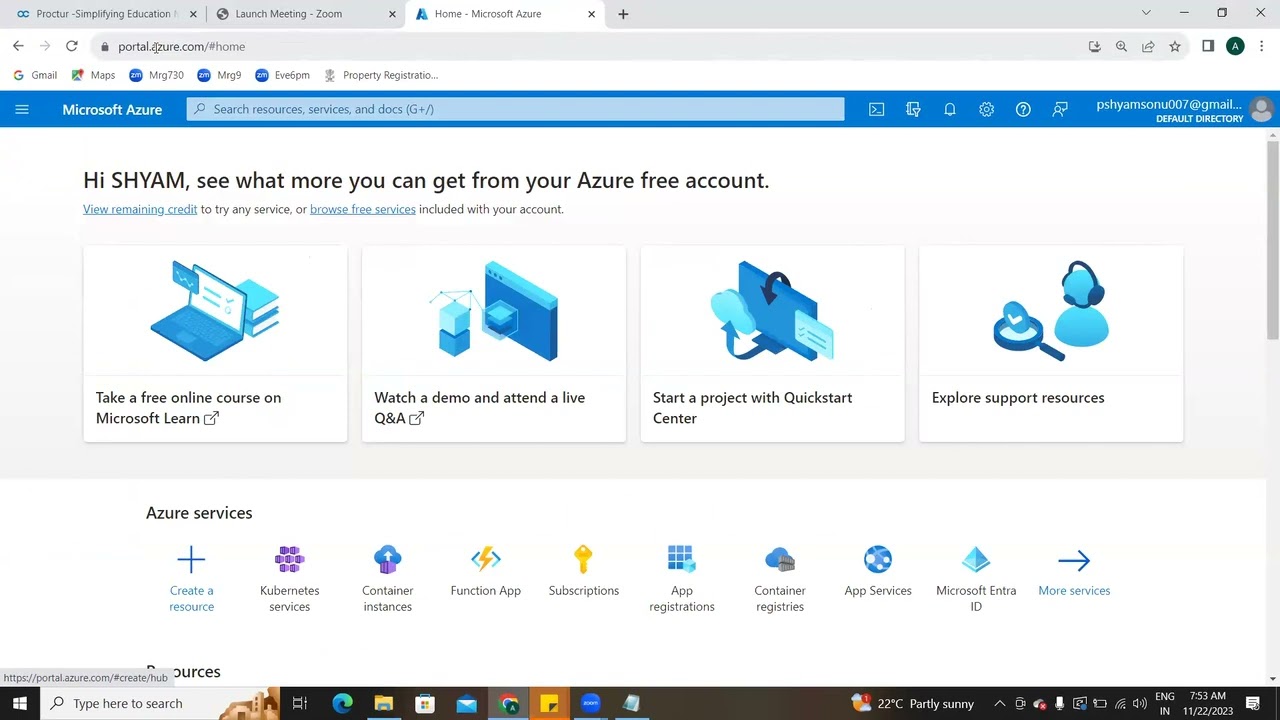Open Start a project Quickstart Center card
Viewport: 1280px width, 720px height.
[x=772, y=343]
